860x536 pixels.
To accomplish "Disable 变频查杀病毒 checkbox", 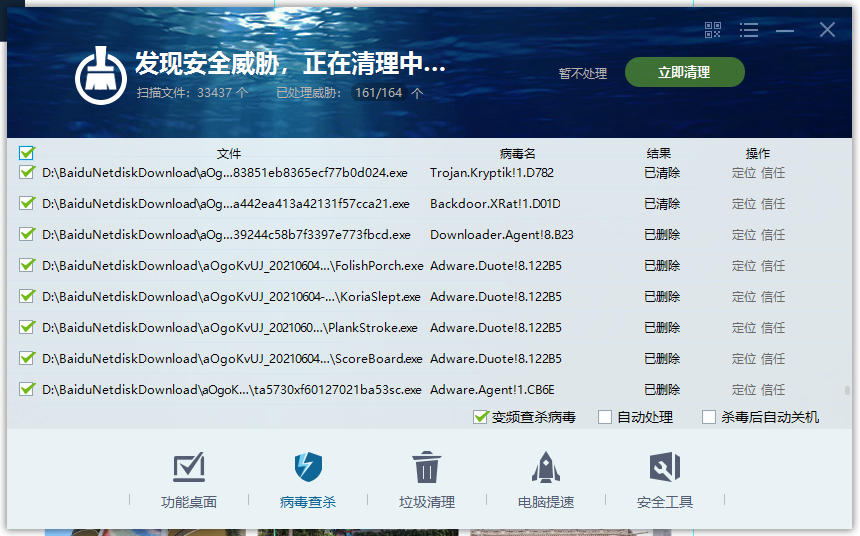I will 480,417.
